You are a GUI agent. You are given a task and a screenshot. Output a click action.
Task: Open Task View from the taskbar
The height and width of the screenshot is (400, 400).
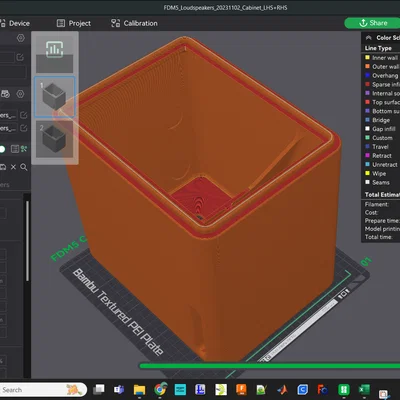point(99,389)
